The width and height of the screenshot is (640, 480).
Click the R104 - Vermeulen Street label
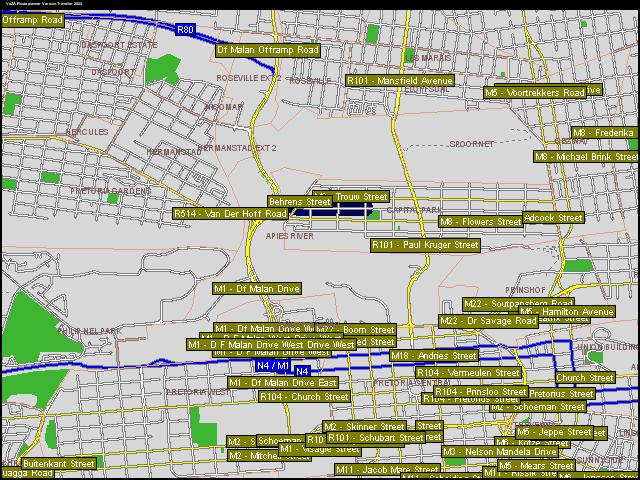[x=469, y=372]
